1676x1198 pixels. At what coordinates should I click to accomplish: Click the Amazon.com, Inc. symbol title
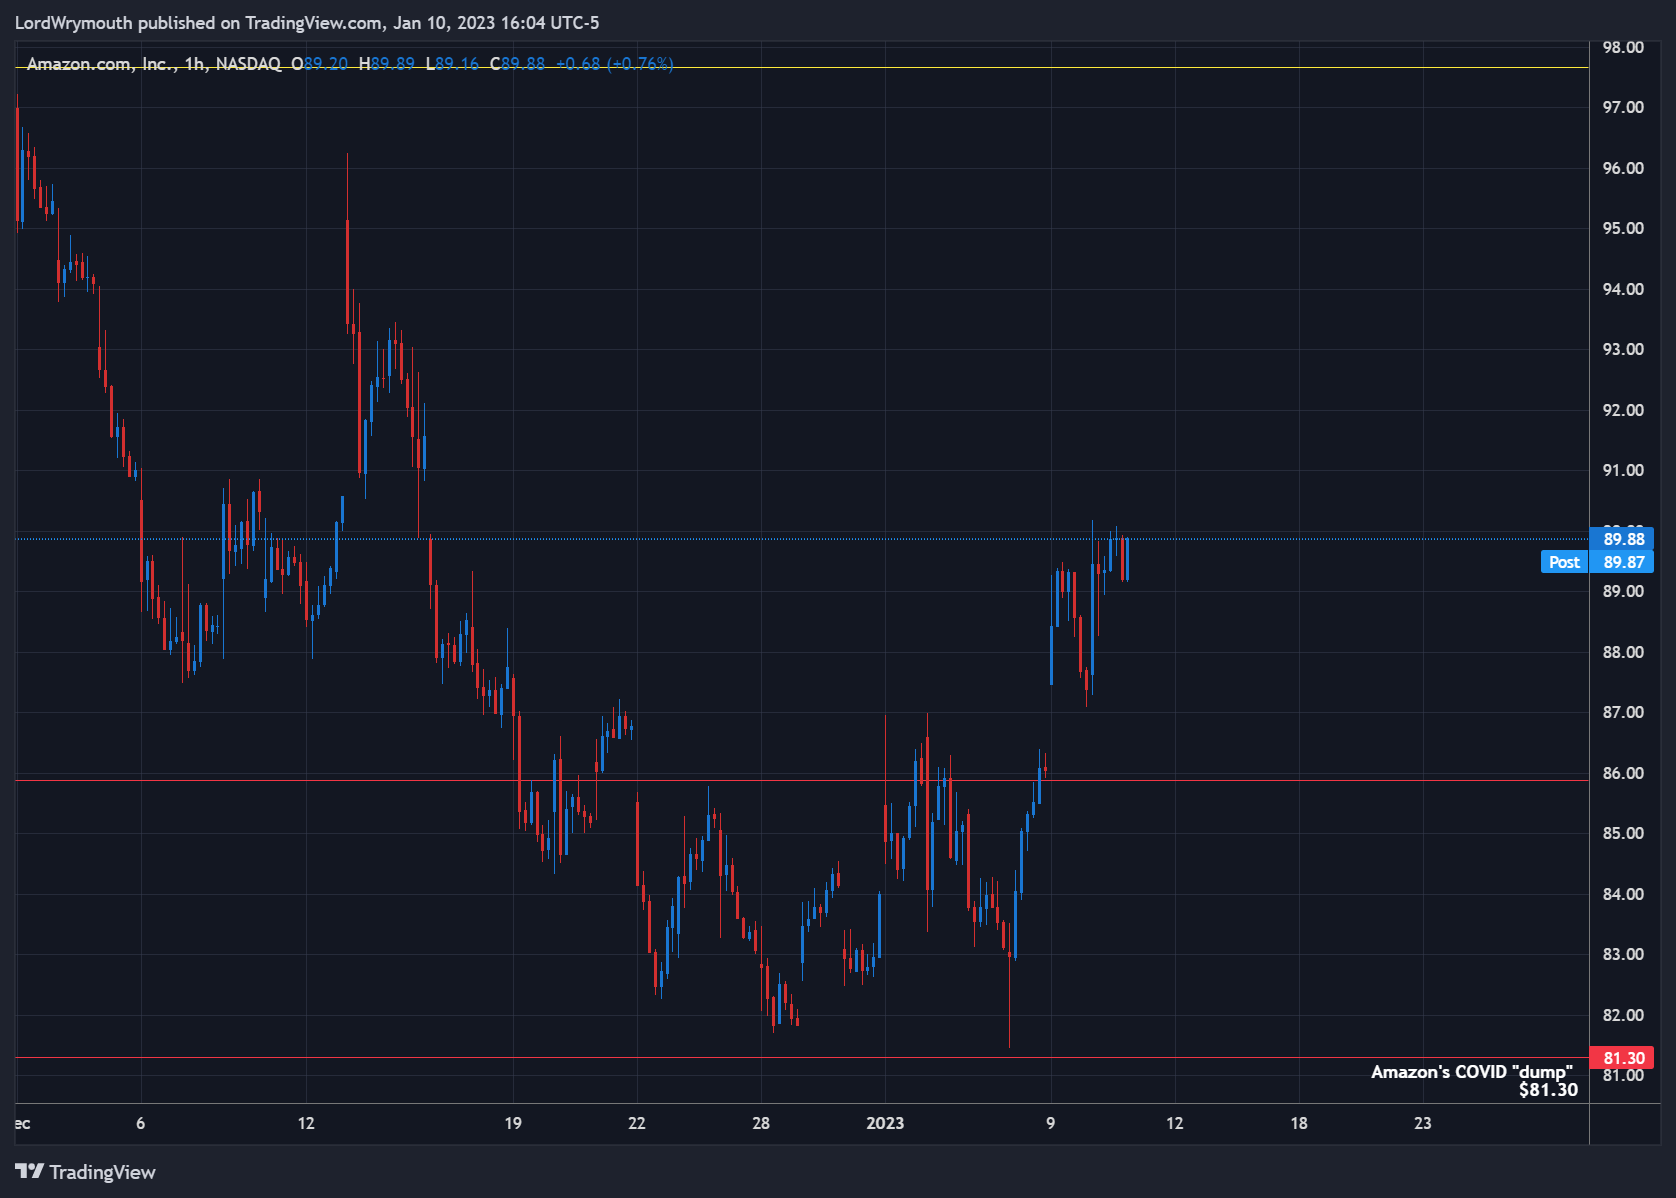(102, 64)
